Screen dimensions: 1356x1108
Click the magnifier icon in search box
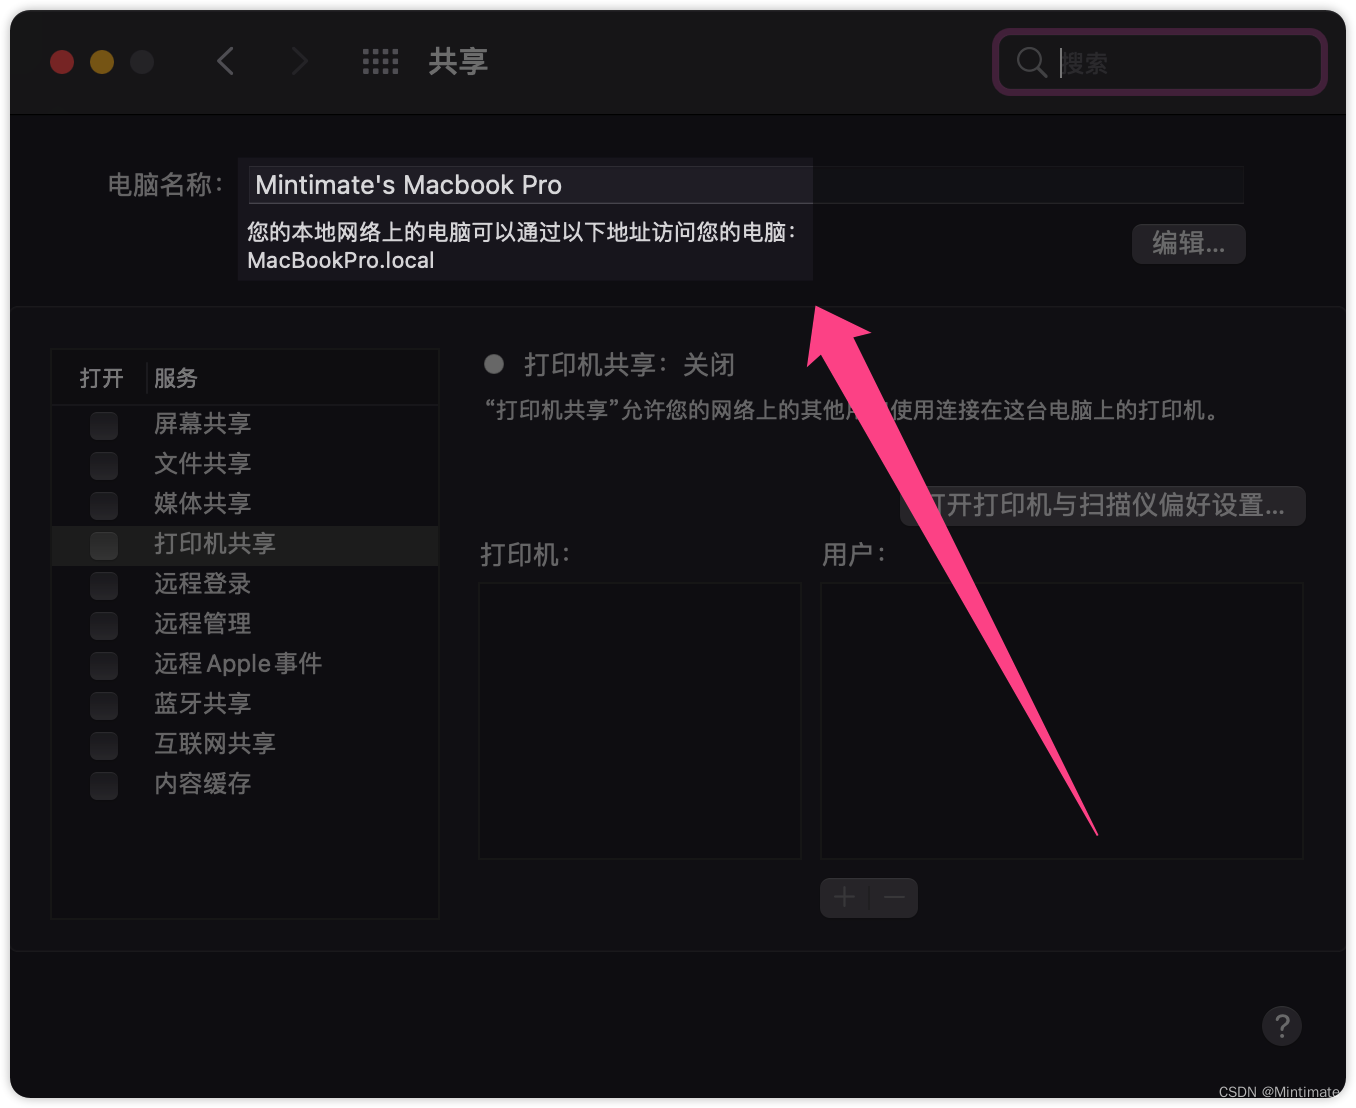click(1031, 62)
